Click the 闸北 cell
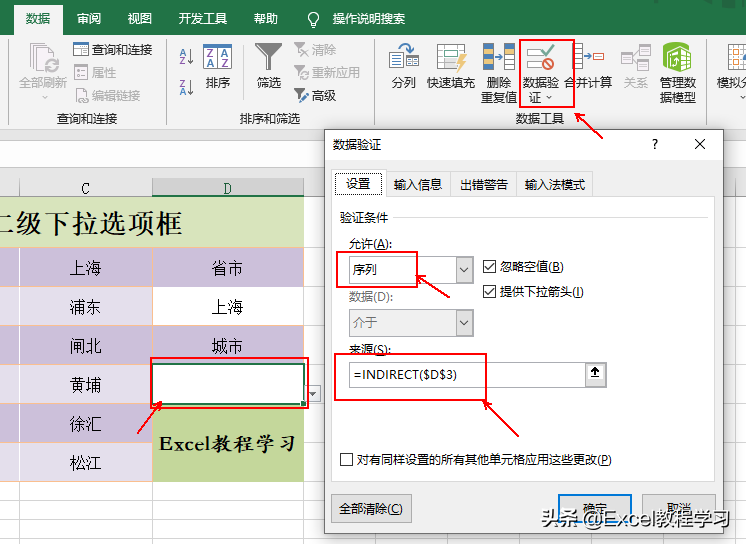The width and height of the screenshot is (746, 544). click(x=86, y=346)
